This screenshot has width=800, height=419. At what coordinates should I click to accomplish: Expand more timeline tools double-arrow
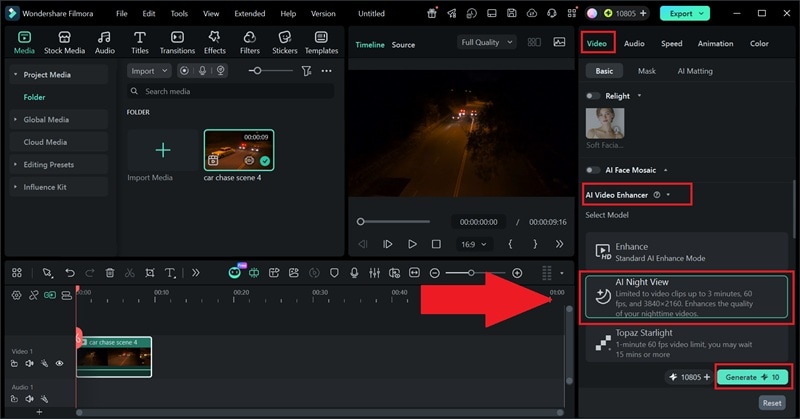click(195, 273)
